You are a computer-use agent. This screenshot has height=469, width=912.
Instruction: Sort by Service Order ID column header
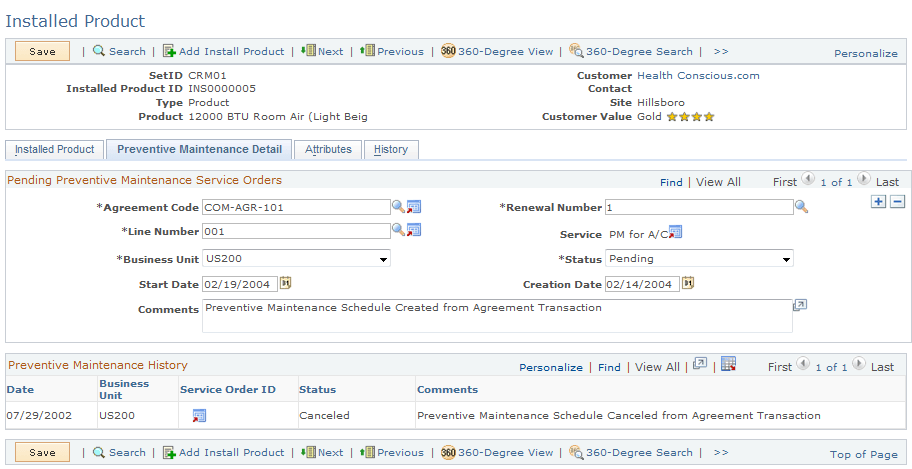tap(228, 389)
